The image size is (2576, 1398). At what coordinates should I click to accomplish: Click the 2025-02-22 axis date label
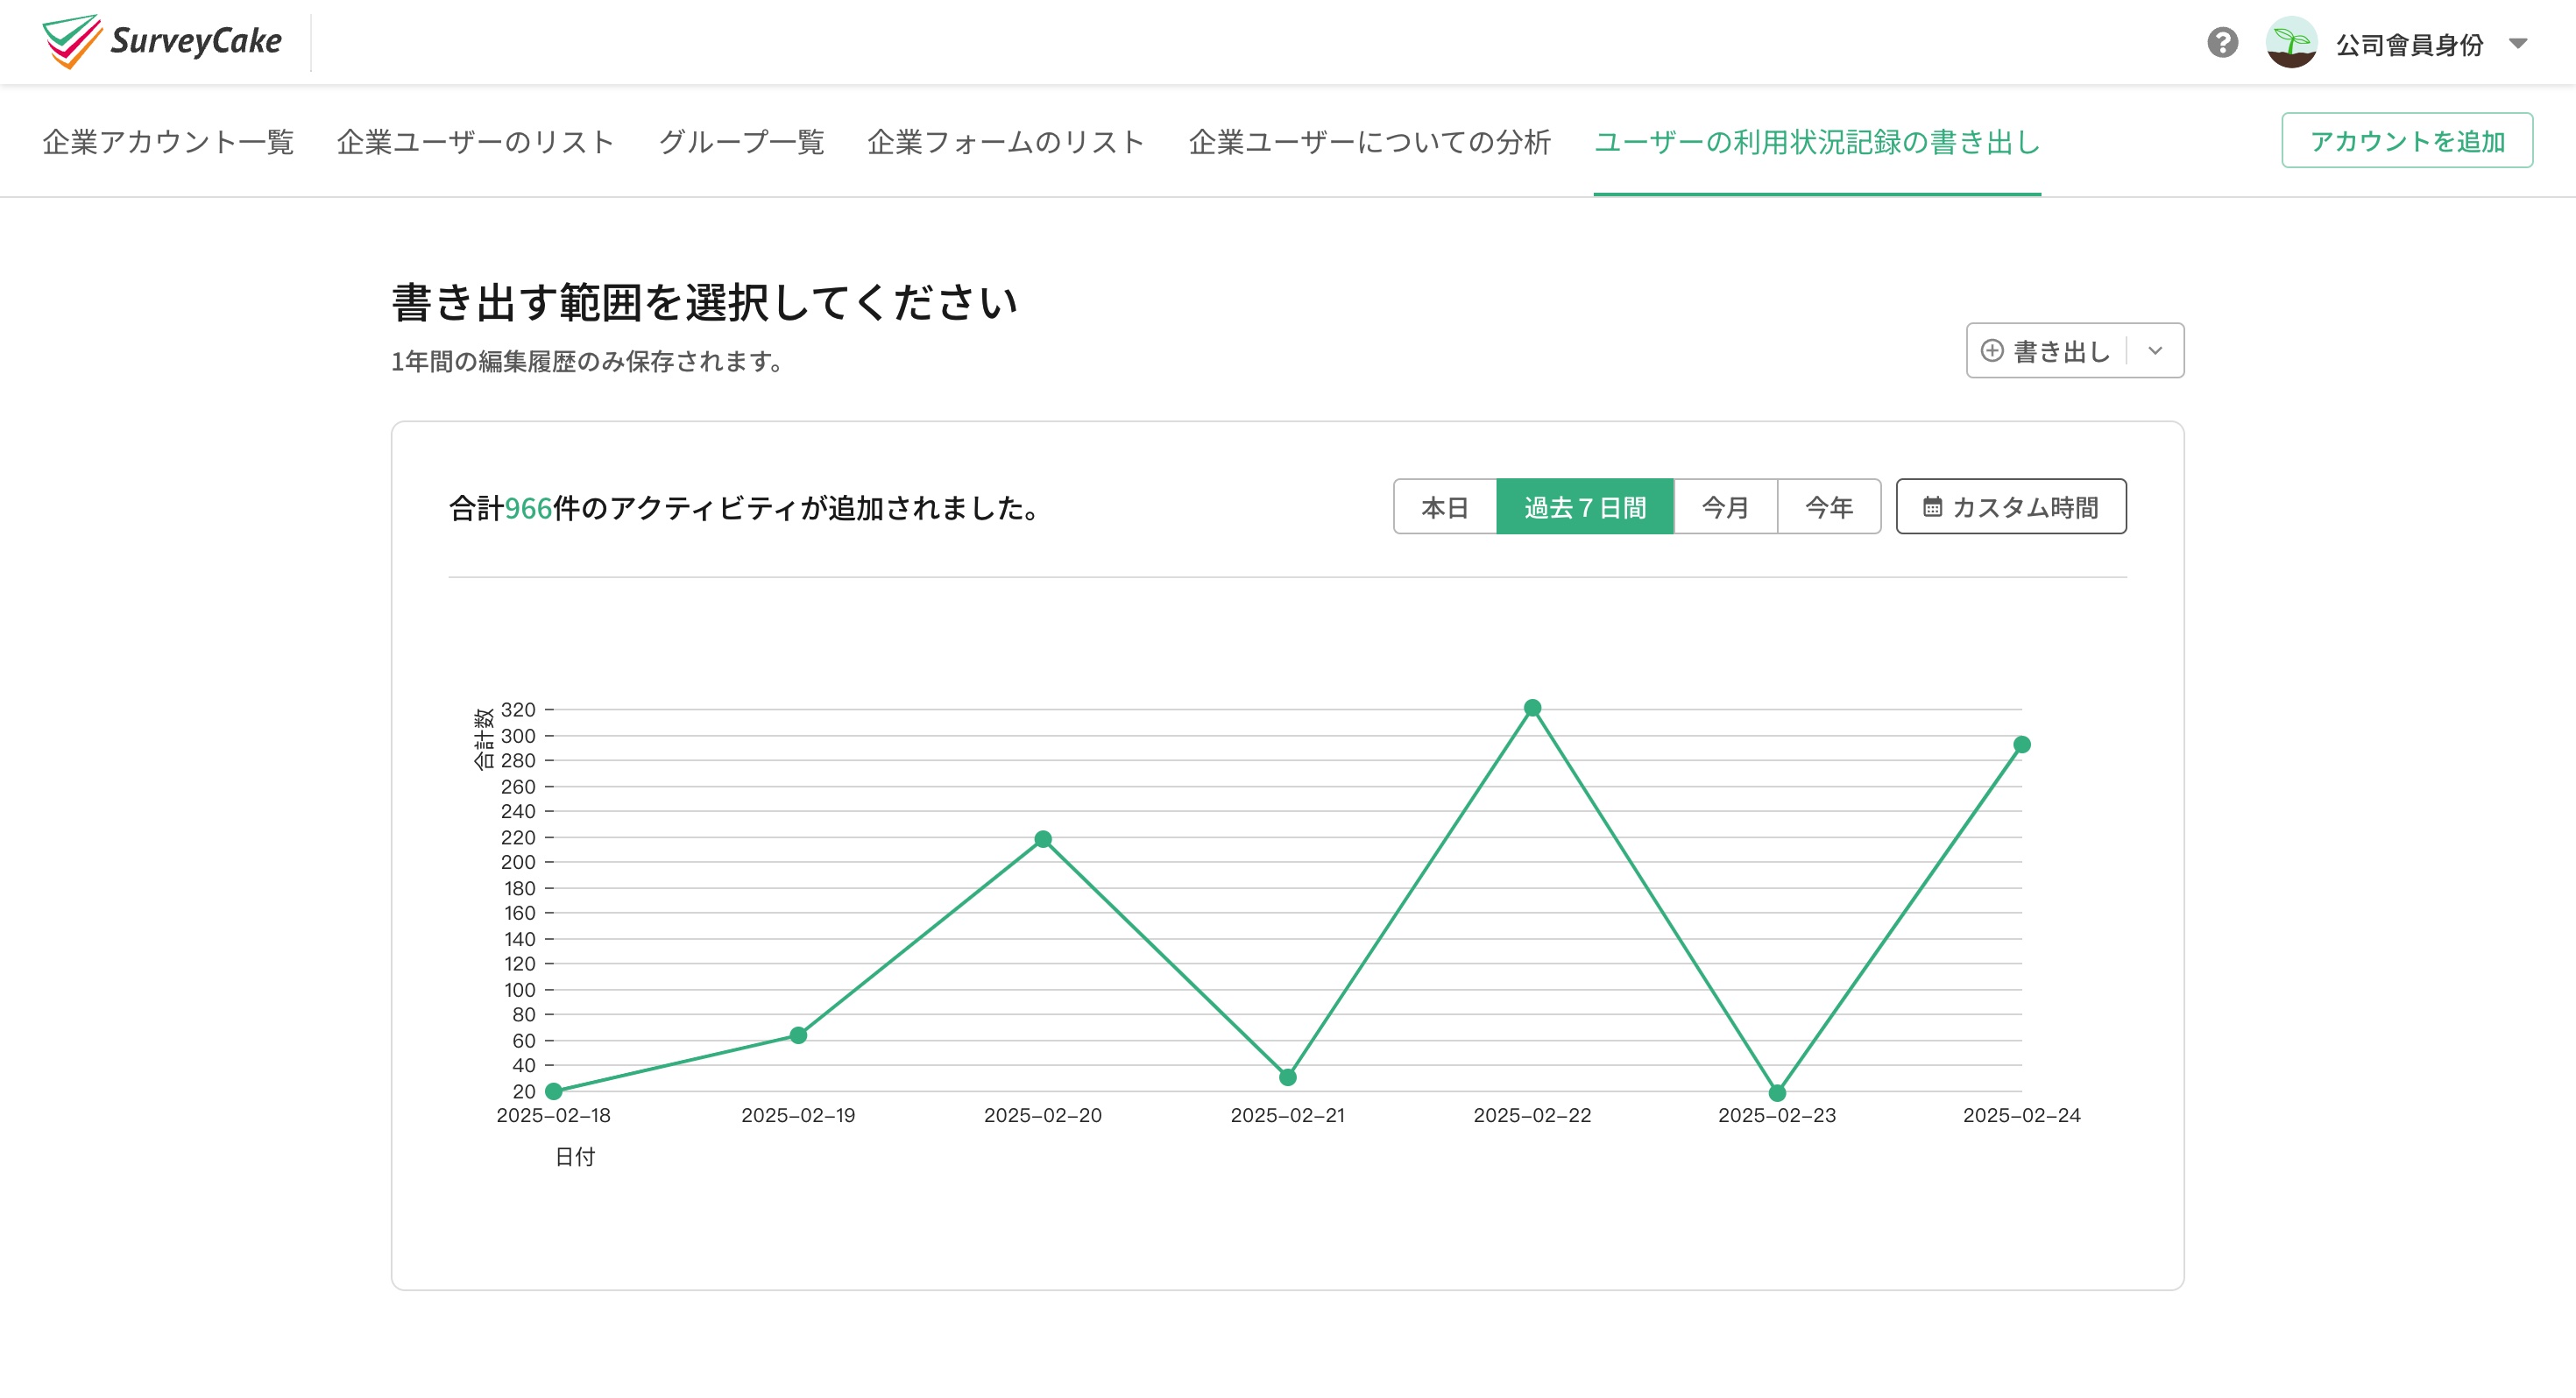coord(1532,1115)
